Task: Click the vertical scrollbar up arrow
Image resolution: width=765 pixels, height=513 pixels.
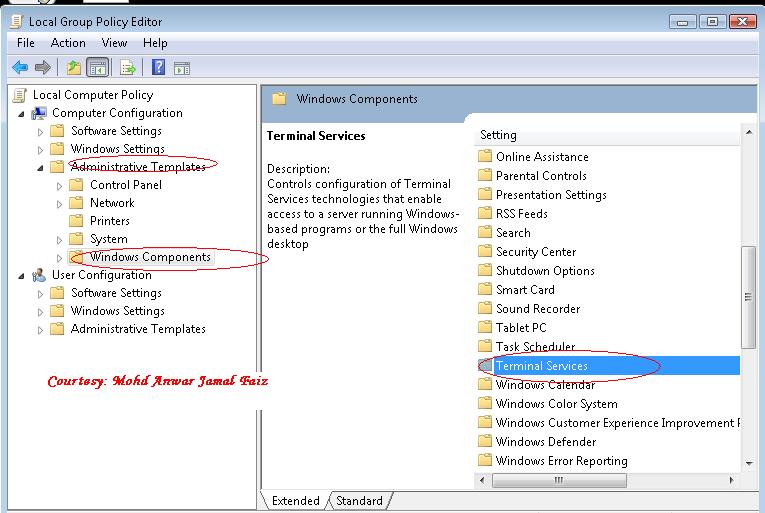Action: 748,132
